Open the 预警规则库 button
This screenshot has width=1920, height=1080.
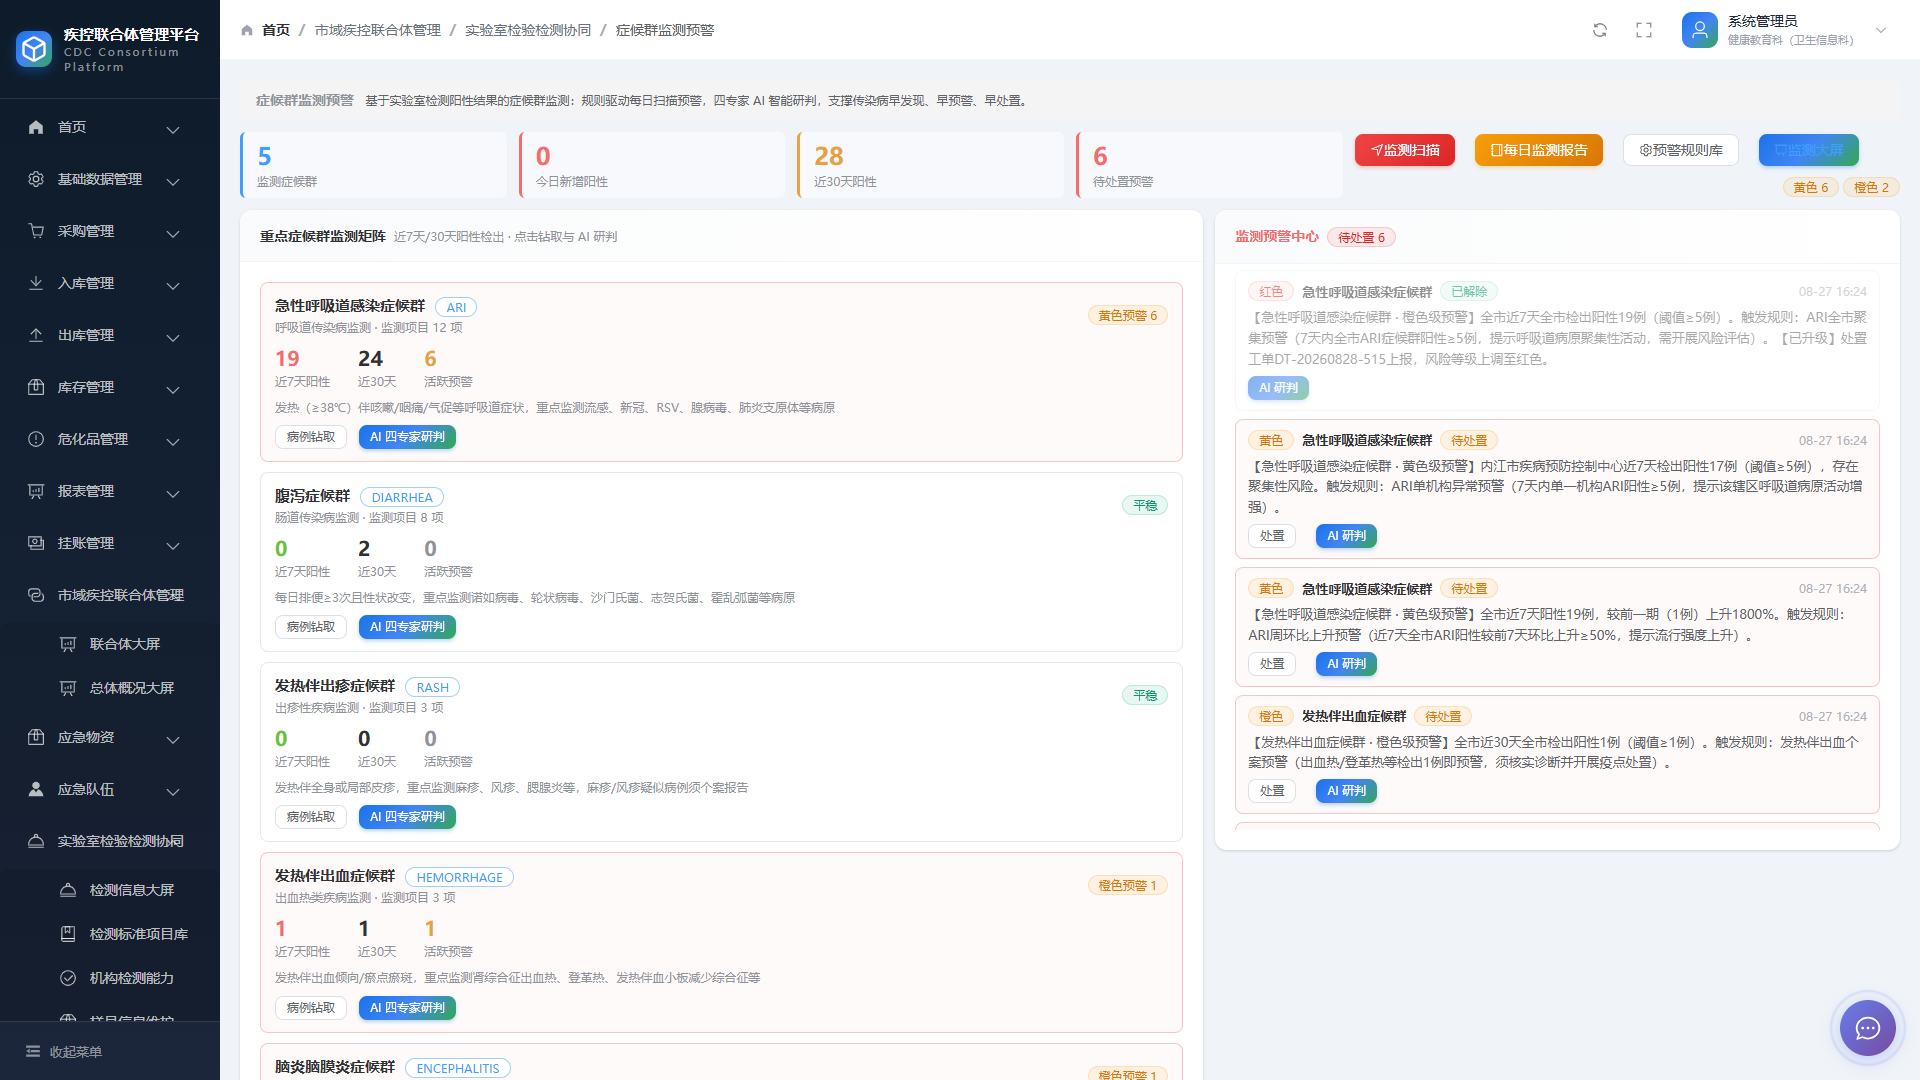coord(1681,150)
